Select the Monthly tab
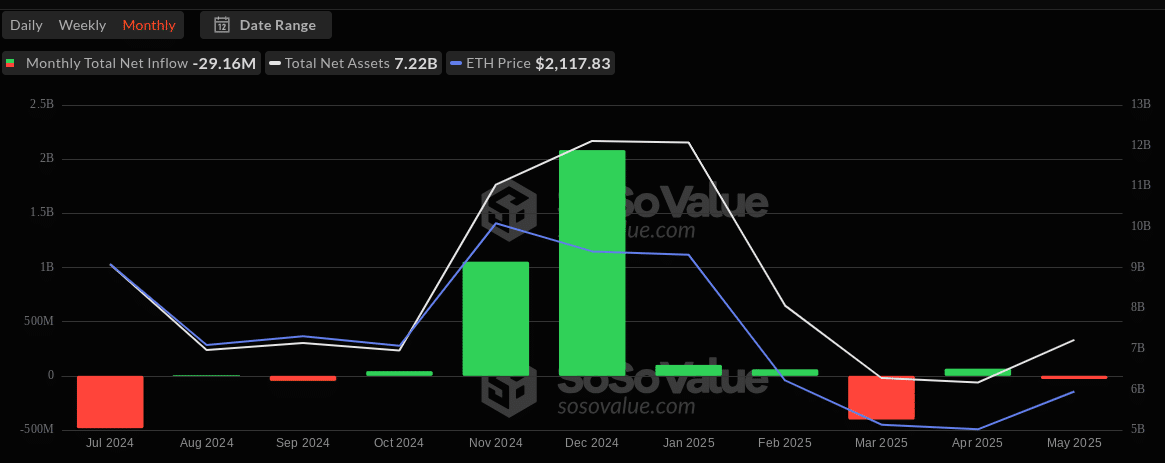The height and width of the screenshot is (463, 1165). [x=148, y=25]
